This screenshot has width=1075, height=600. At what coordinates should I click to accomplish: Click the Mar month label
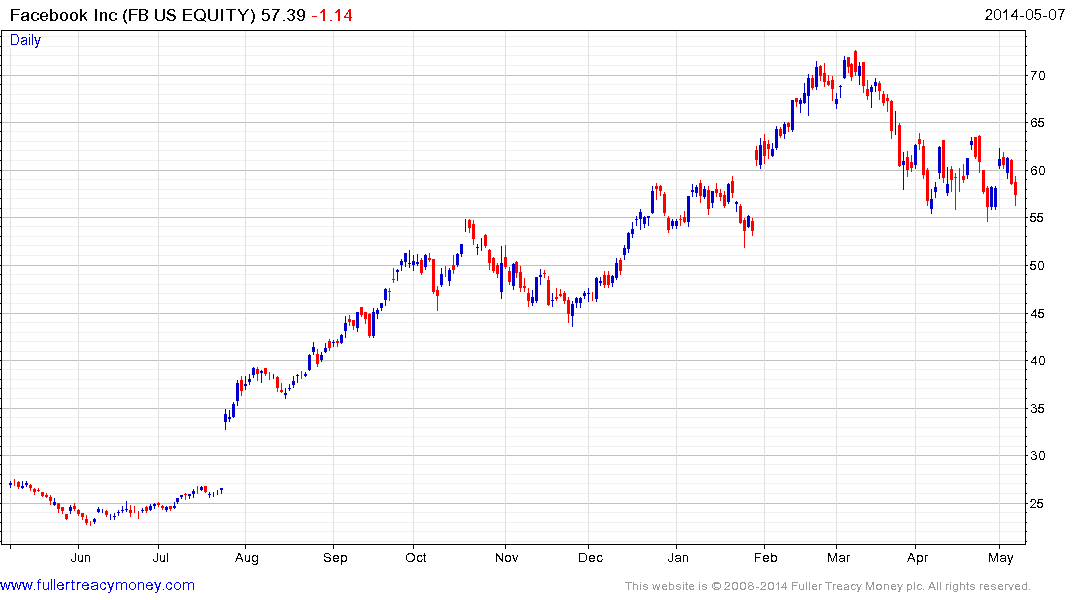(x=838, y=557)
